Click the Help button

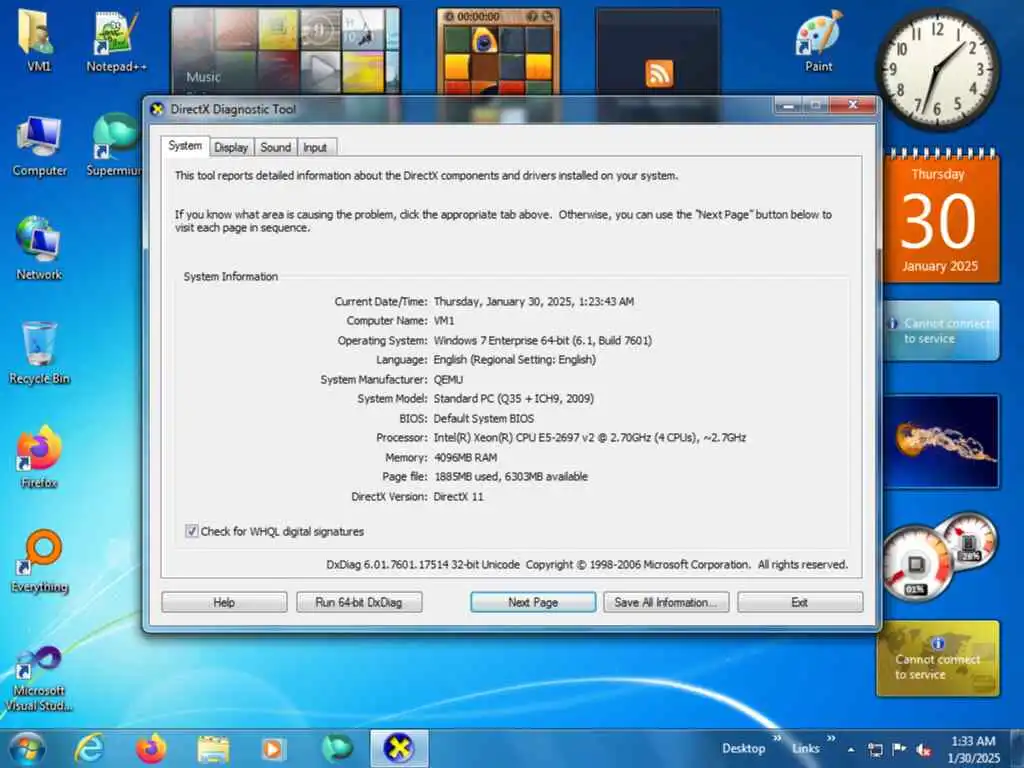click(224, 602)
